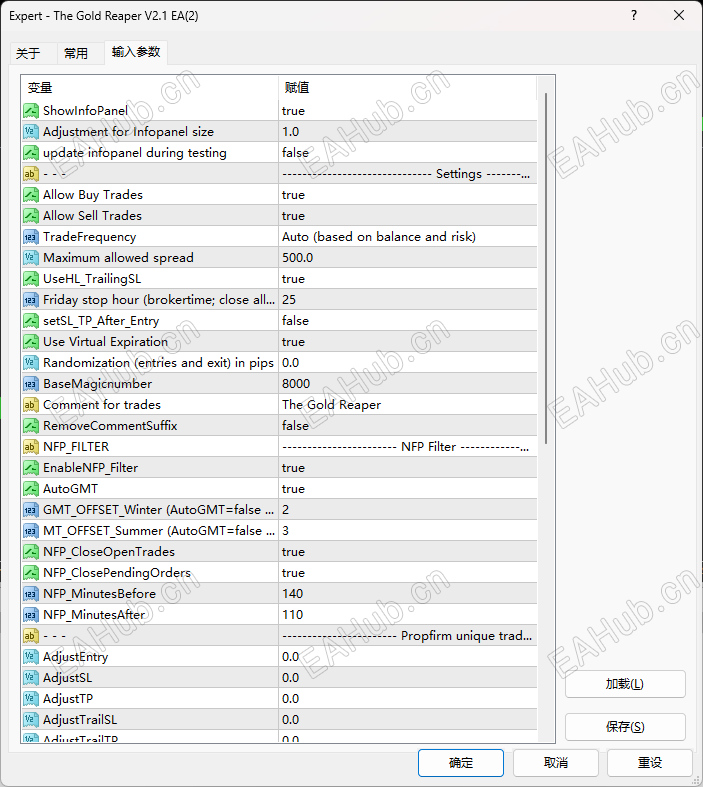Click the AutoGMT row icon
Viewport: 703px width, 787px height.
31,489
